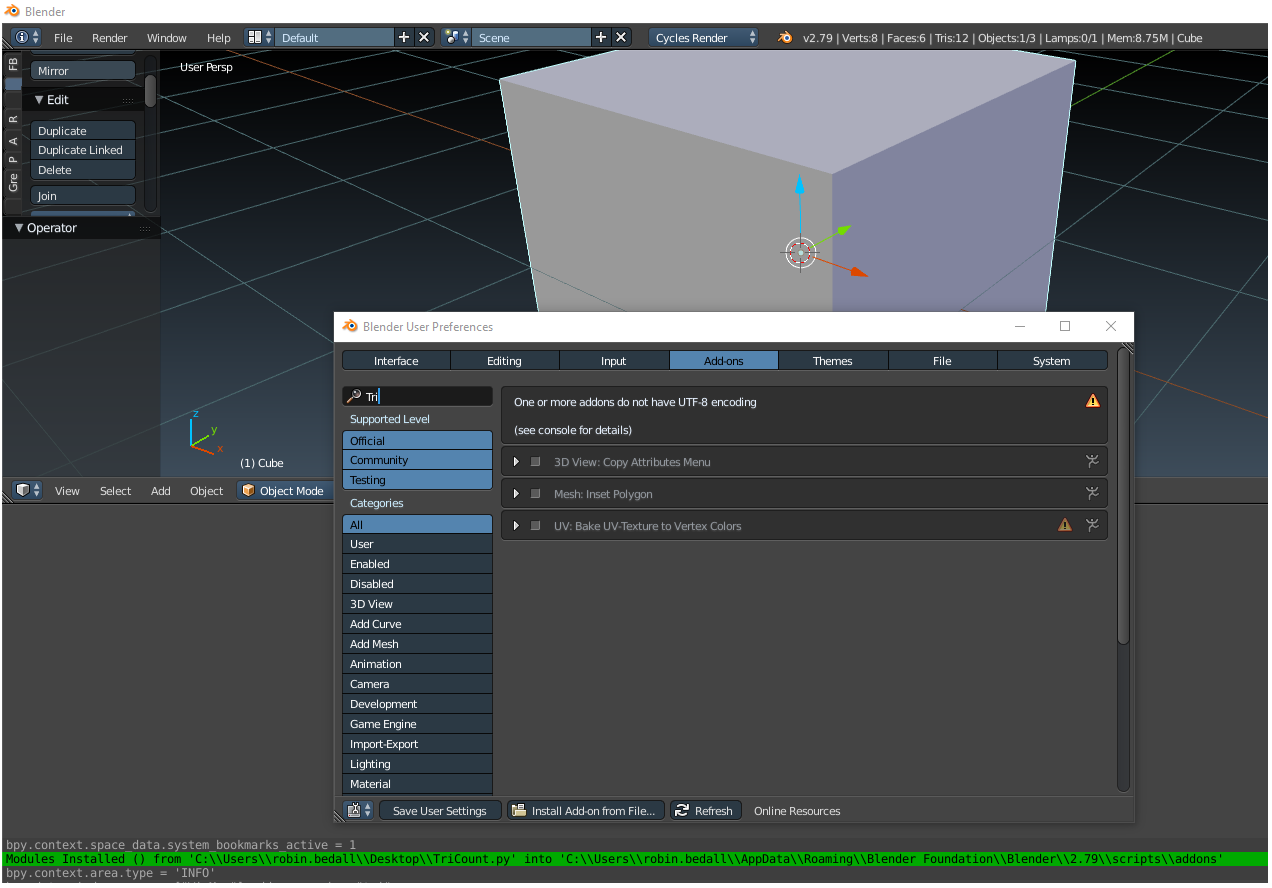Switch to the Themes preferences tab

tap(833, 360)
